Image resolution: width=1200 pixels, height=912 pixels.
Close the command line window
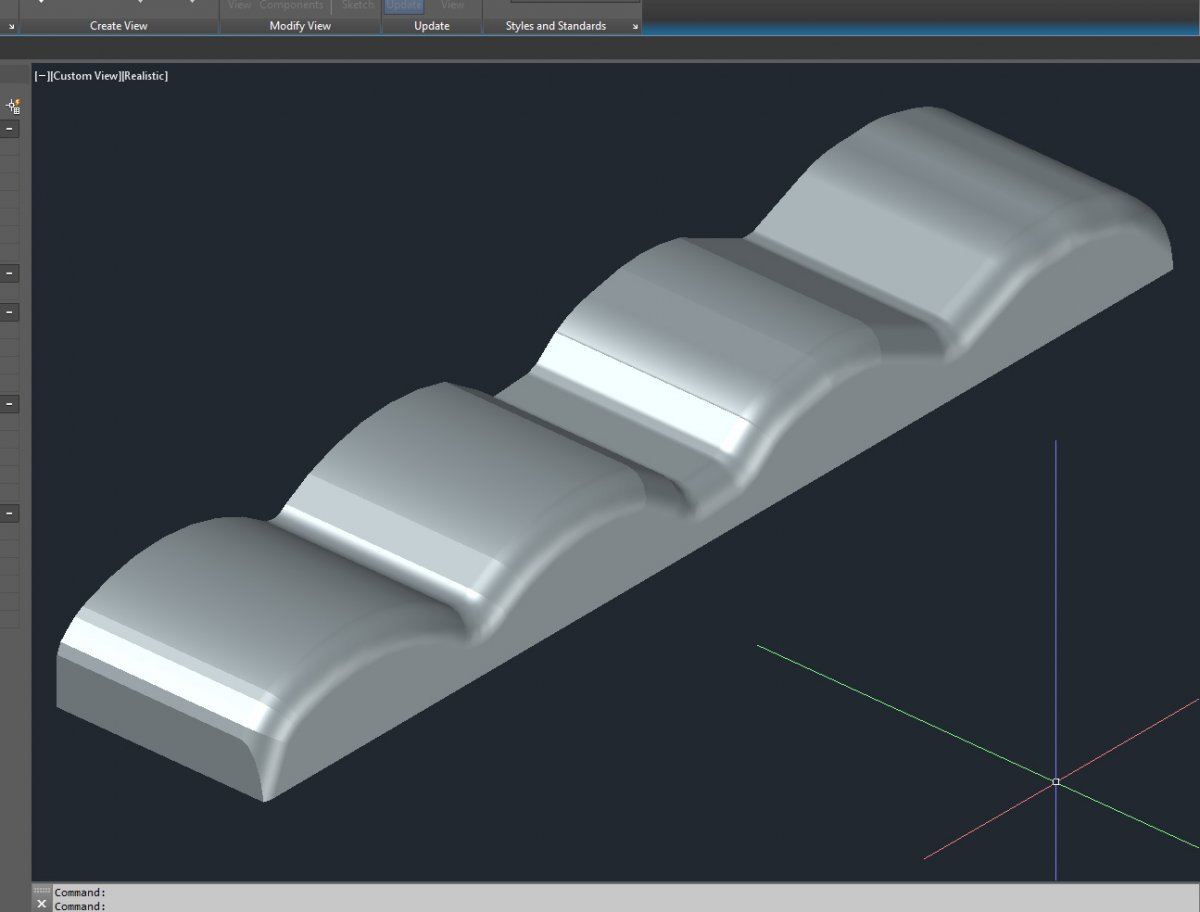(x=41, y=904)
